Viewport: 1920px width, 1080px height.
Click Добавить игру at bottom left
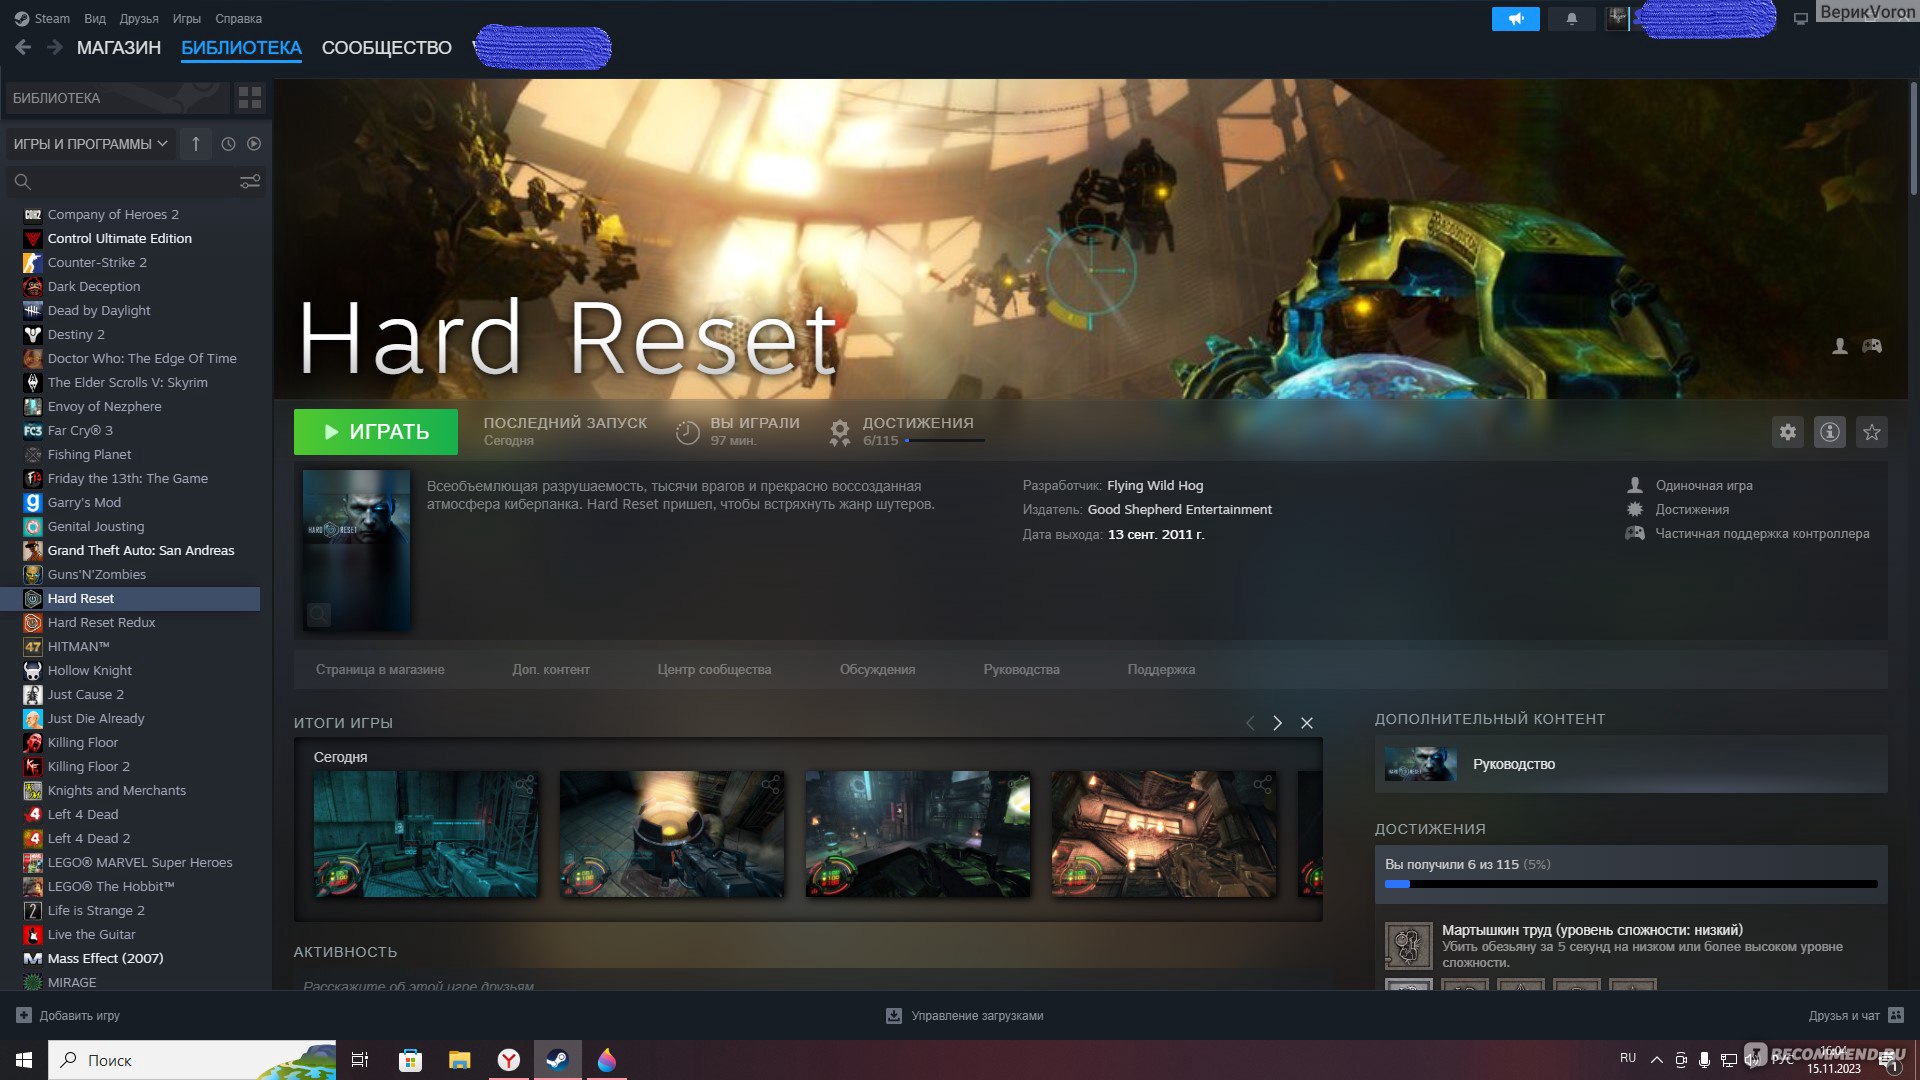pos(68,1016)
